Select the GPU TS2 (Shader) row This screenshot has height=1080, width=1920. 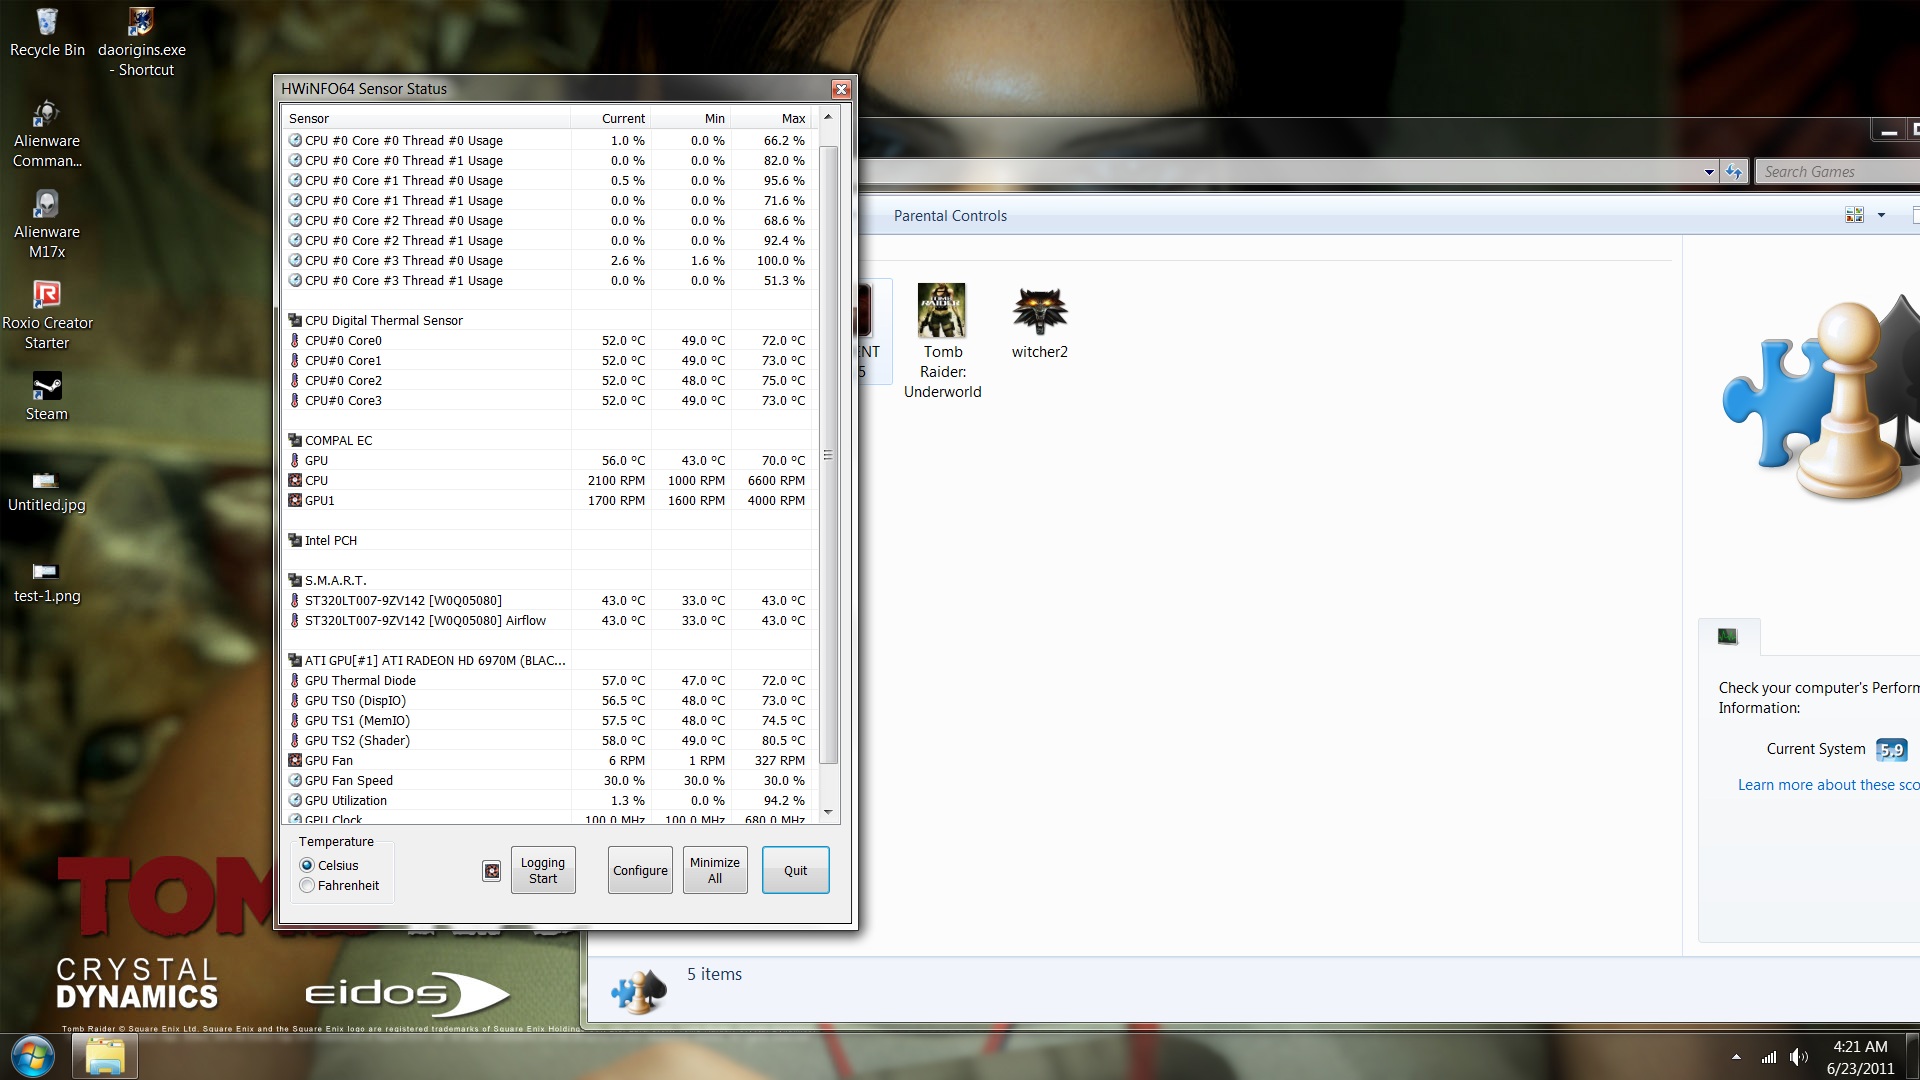(x=549, y=741)
